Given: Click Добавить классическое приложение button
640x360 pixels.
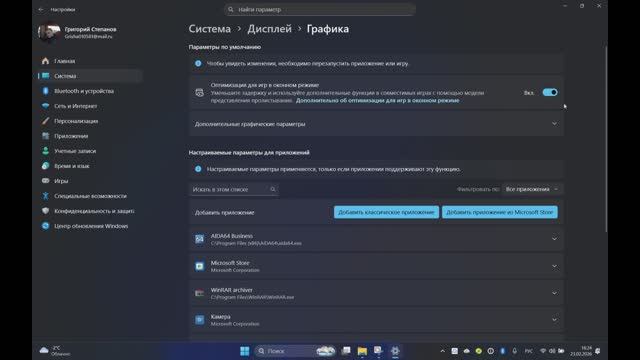Looking at the screenshot, I should 386,212.
